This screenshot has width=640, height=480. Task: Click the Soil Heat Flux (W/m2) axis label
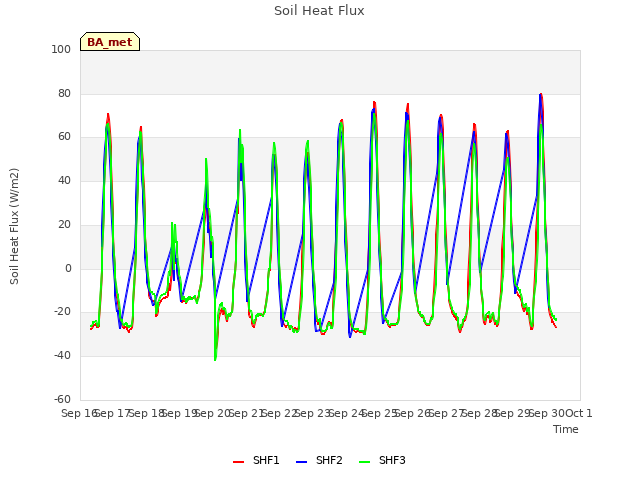tap(14, 226)
